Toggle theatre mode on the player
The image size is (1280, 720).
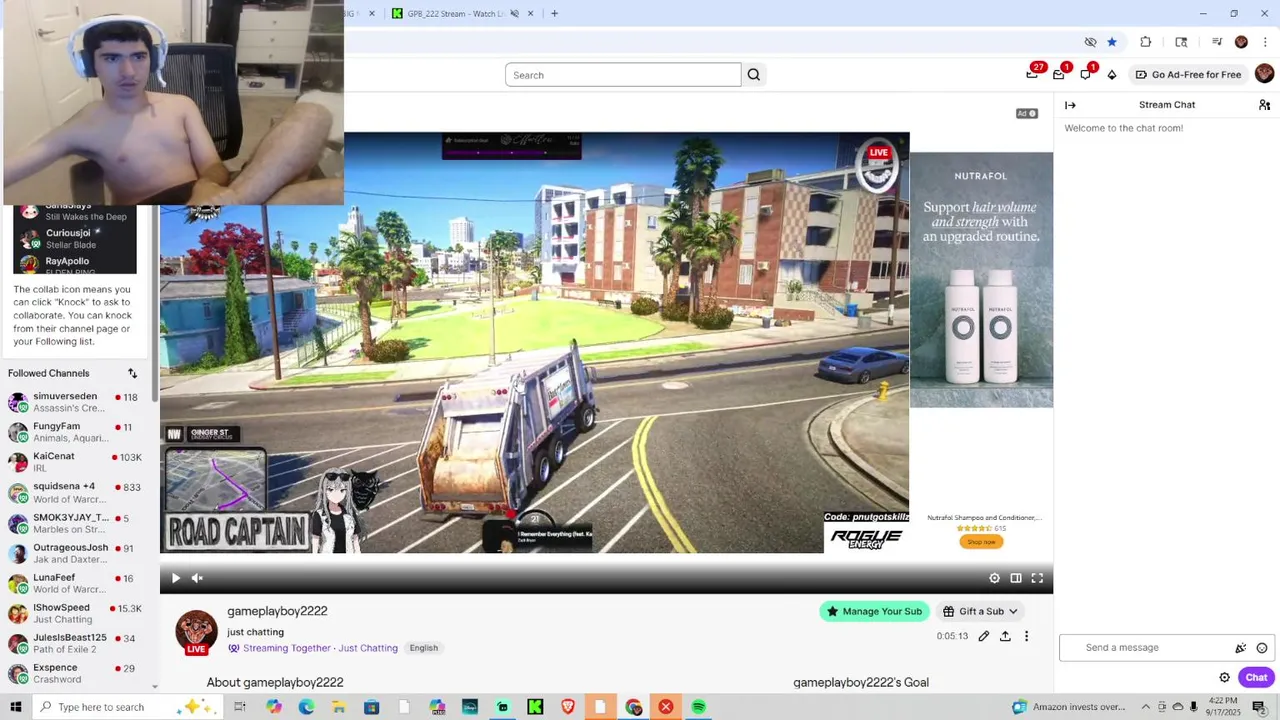(x=1016, y=578)
